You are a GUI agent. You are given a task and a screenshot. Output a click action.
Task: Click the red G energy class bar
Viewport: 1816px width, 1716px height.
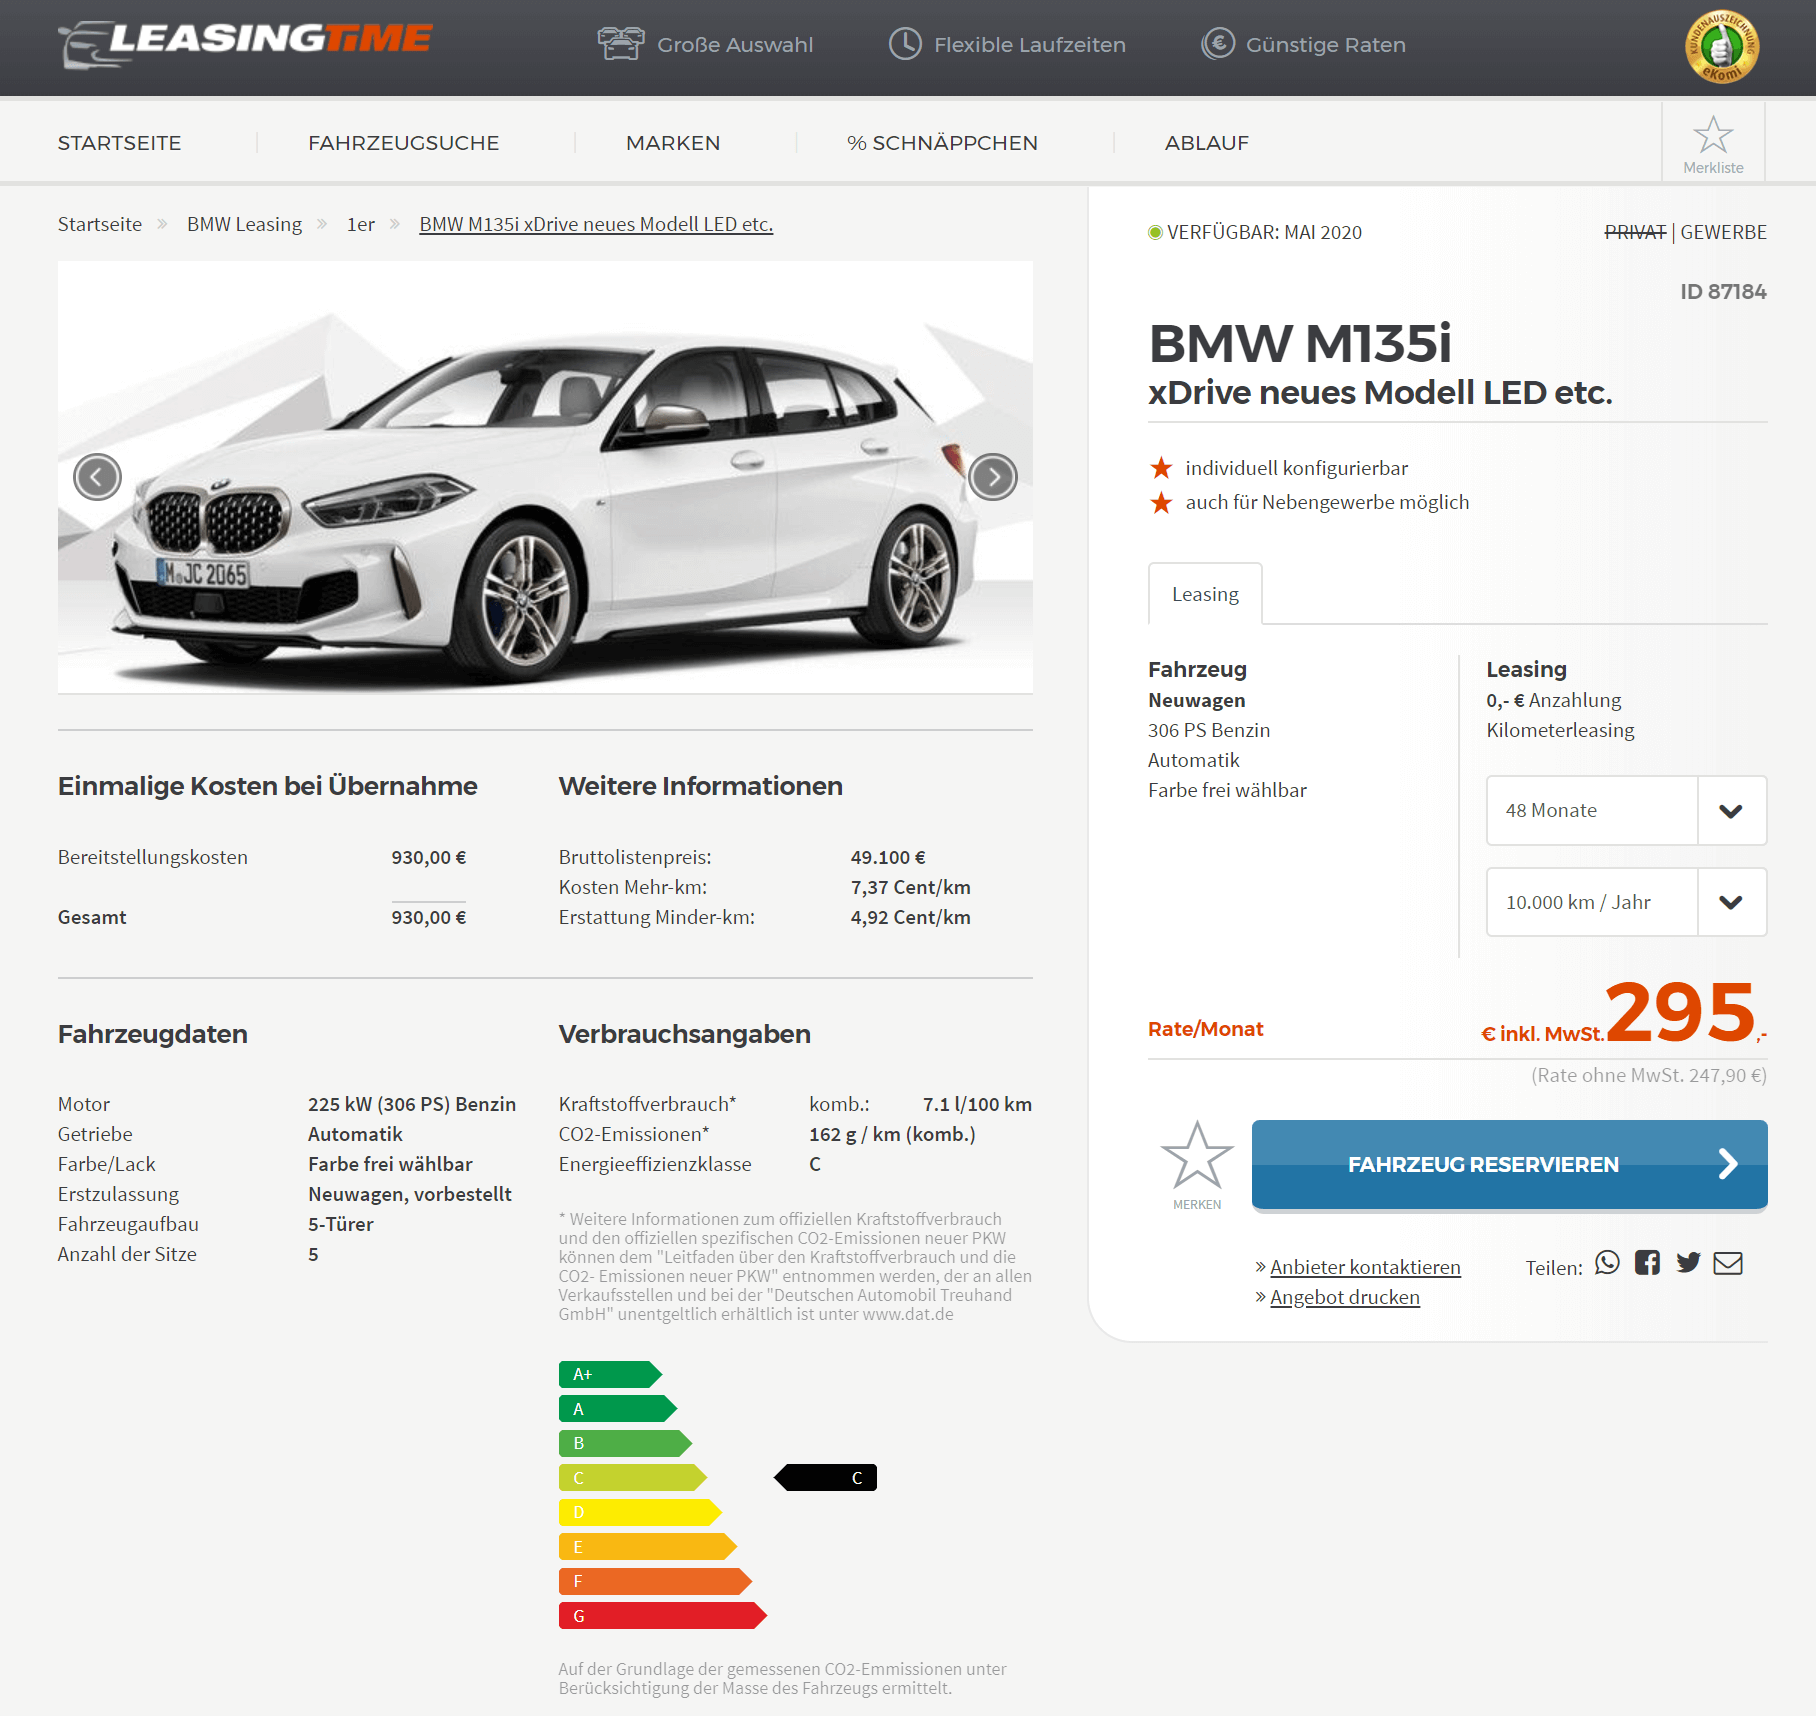(x=662, y=1615)
